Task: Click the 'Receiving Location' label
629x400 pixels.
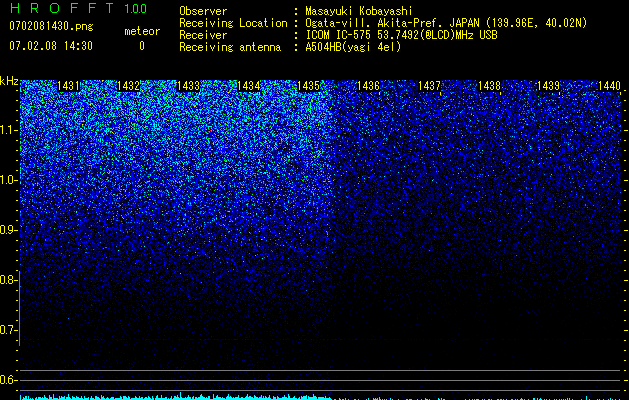Action: (x=233, y=23)
